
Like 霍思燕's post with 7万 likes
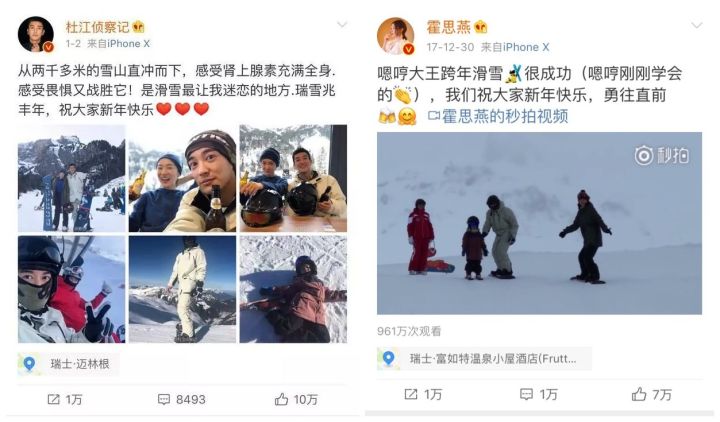point(639,394)
